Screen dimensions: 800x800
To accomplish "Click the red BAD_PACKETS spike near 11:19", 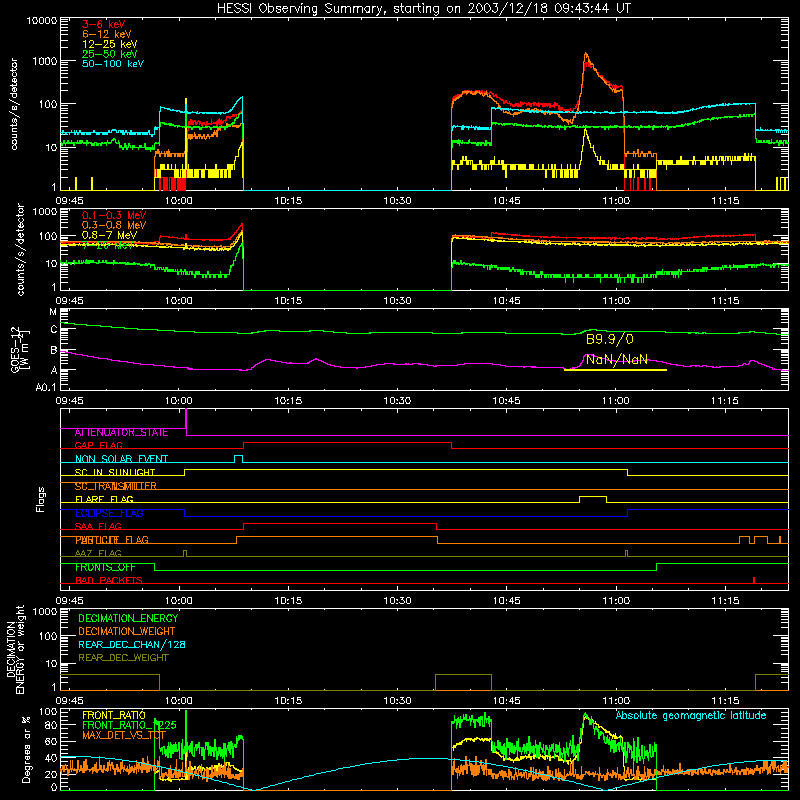I will tap(754, 580).
